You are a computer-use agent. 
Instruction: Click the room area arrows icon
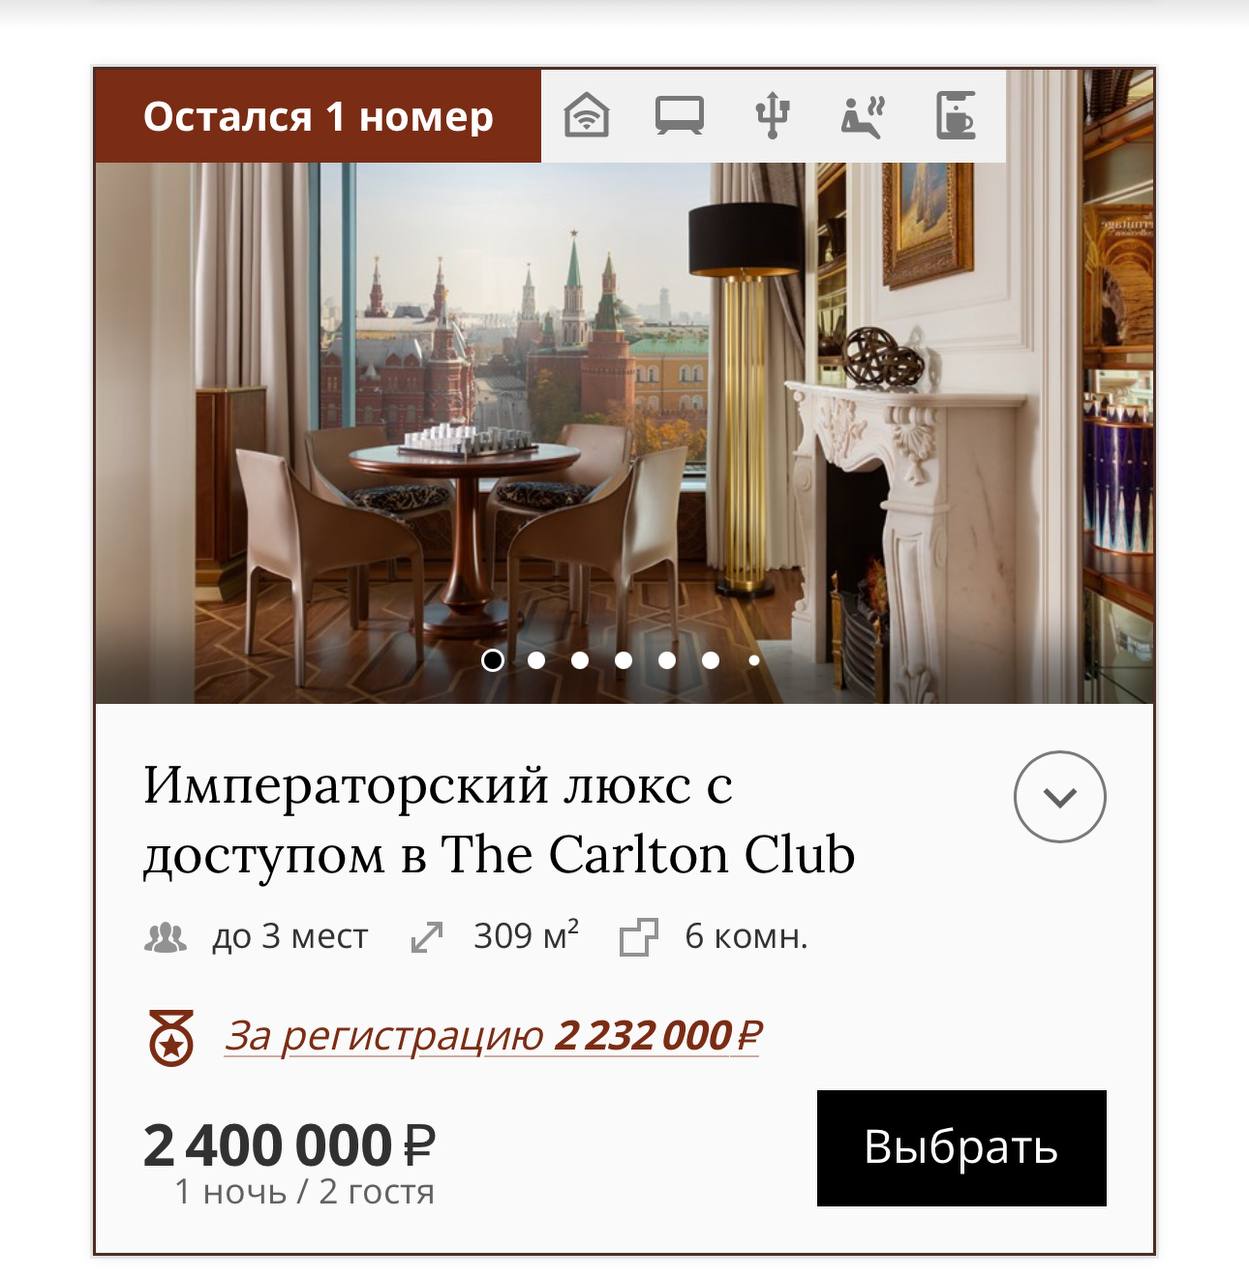427,938
